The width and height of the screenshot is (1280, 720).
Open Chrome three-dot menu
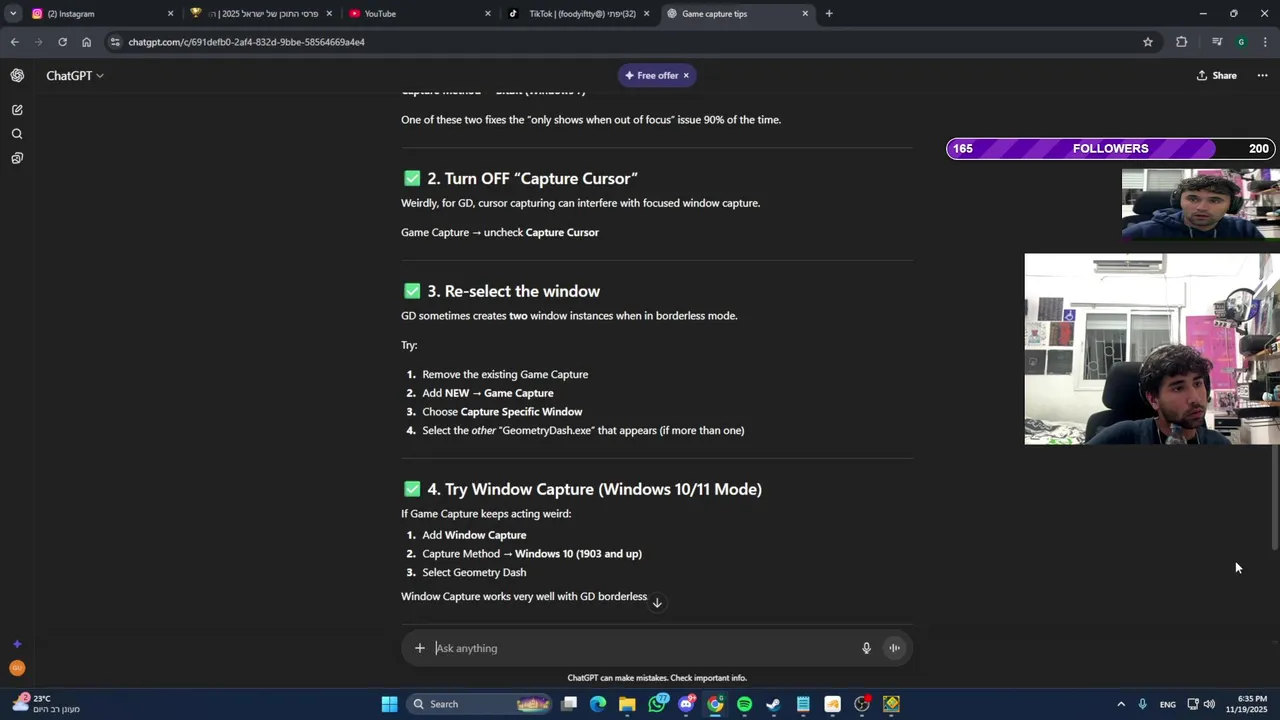(x=1265, y=42)
